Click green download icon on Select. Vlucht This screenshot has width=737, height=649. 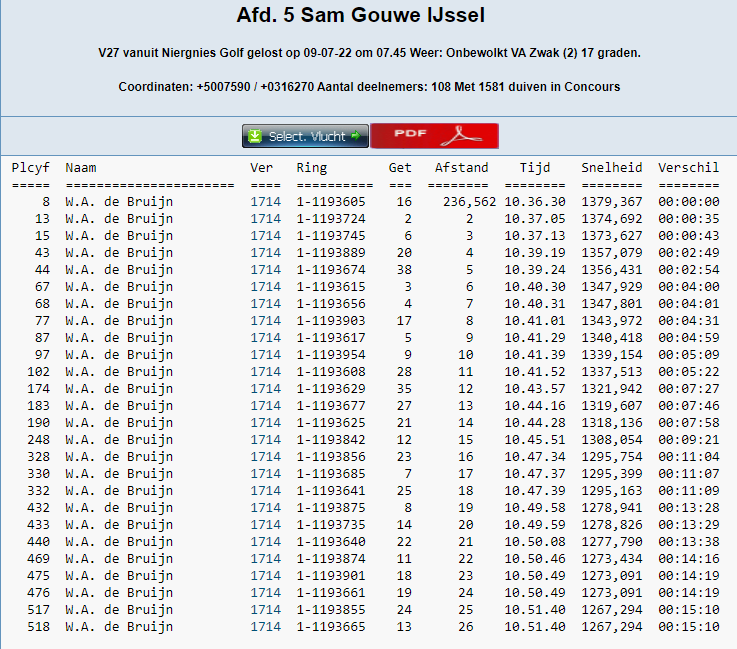coord(256,136)
